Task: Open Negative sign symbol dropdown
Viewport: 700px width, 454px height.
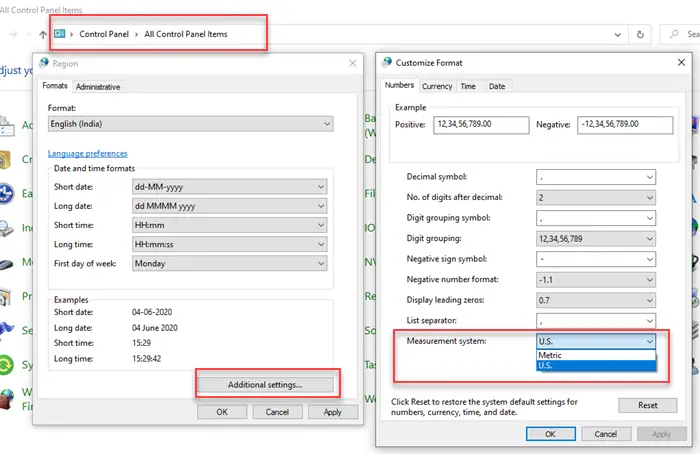Action: [x=596, y=259]
